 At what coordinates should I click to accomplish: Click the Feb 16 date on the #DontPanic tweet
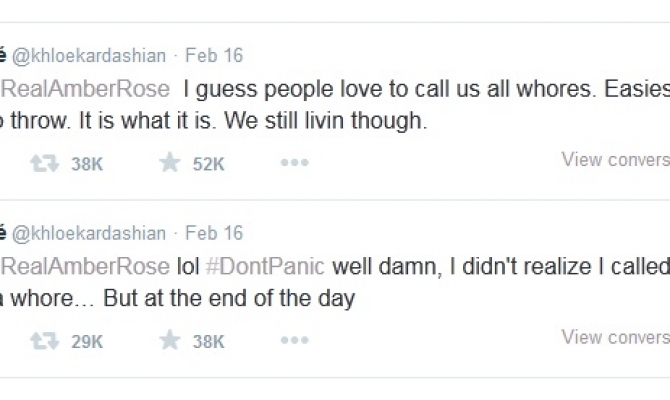(214, 233)
